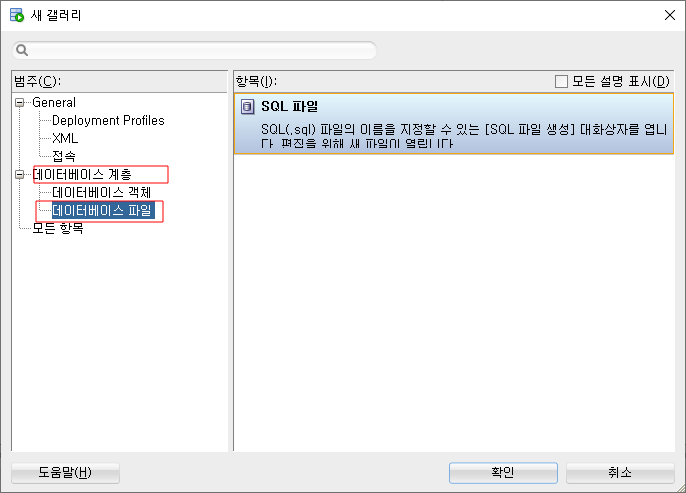Select the 접속 category
The width and height of the screenshot is (686, 493).
tap(64, 156)
